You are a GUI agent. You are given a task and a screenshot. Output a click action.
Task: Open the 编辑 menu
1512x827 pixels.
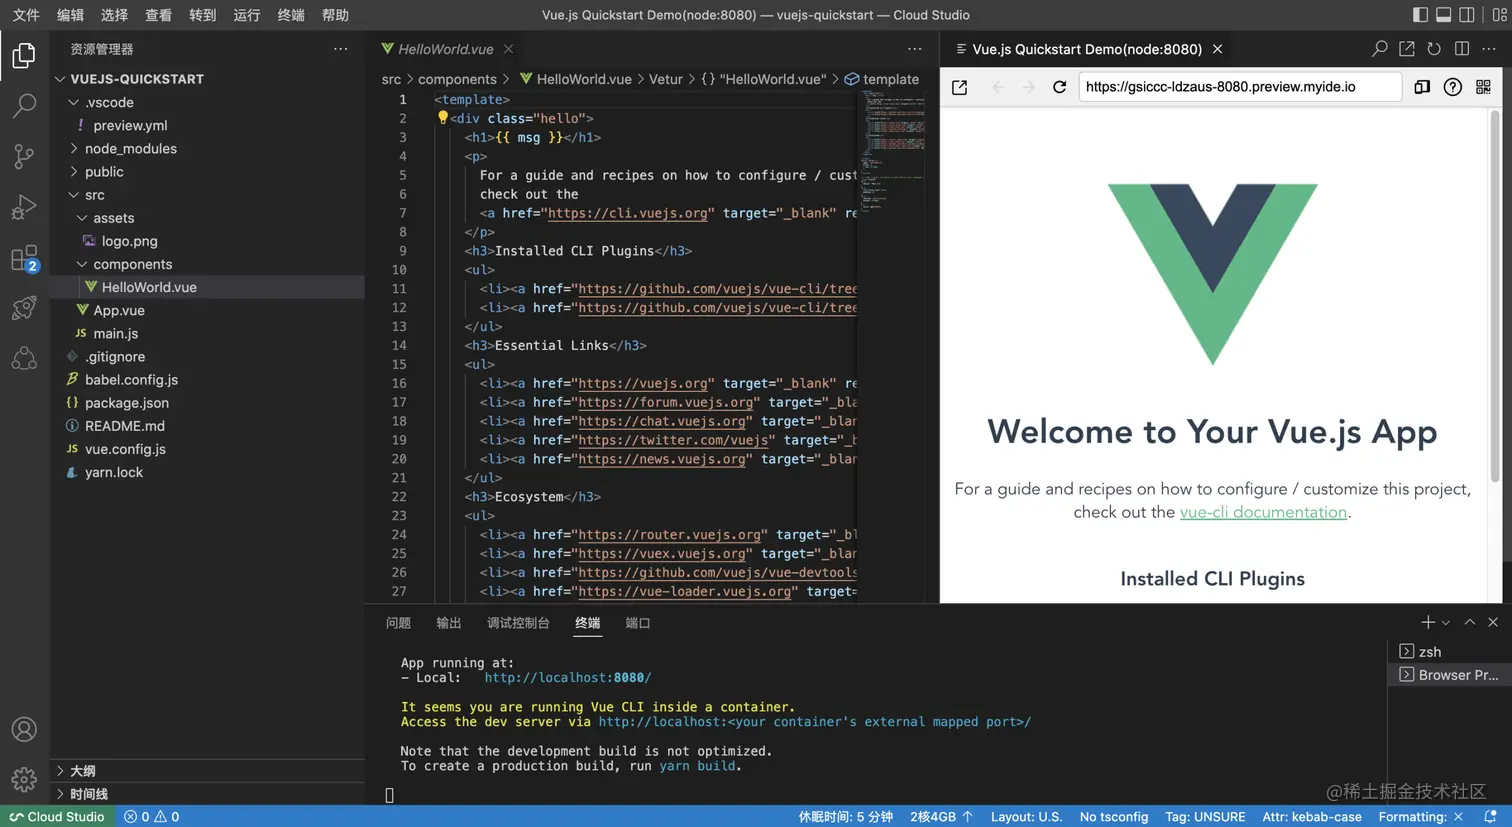(70, 15)
